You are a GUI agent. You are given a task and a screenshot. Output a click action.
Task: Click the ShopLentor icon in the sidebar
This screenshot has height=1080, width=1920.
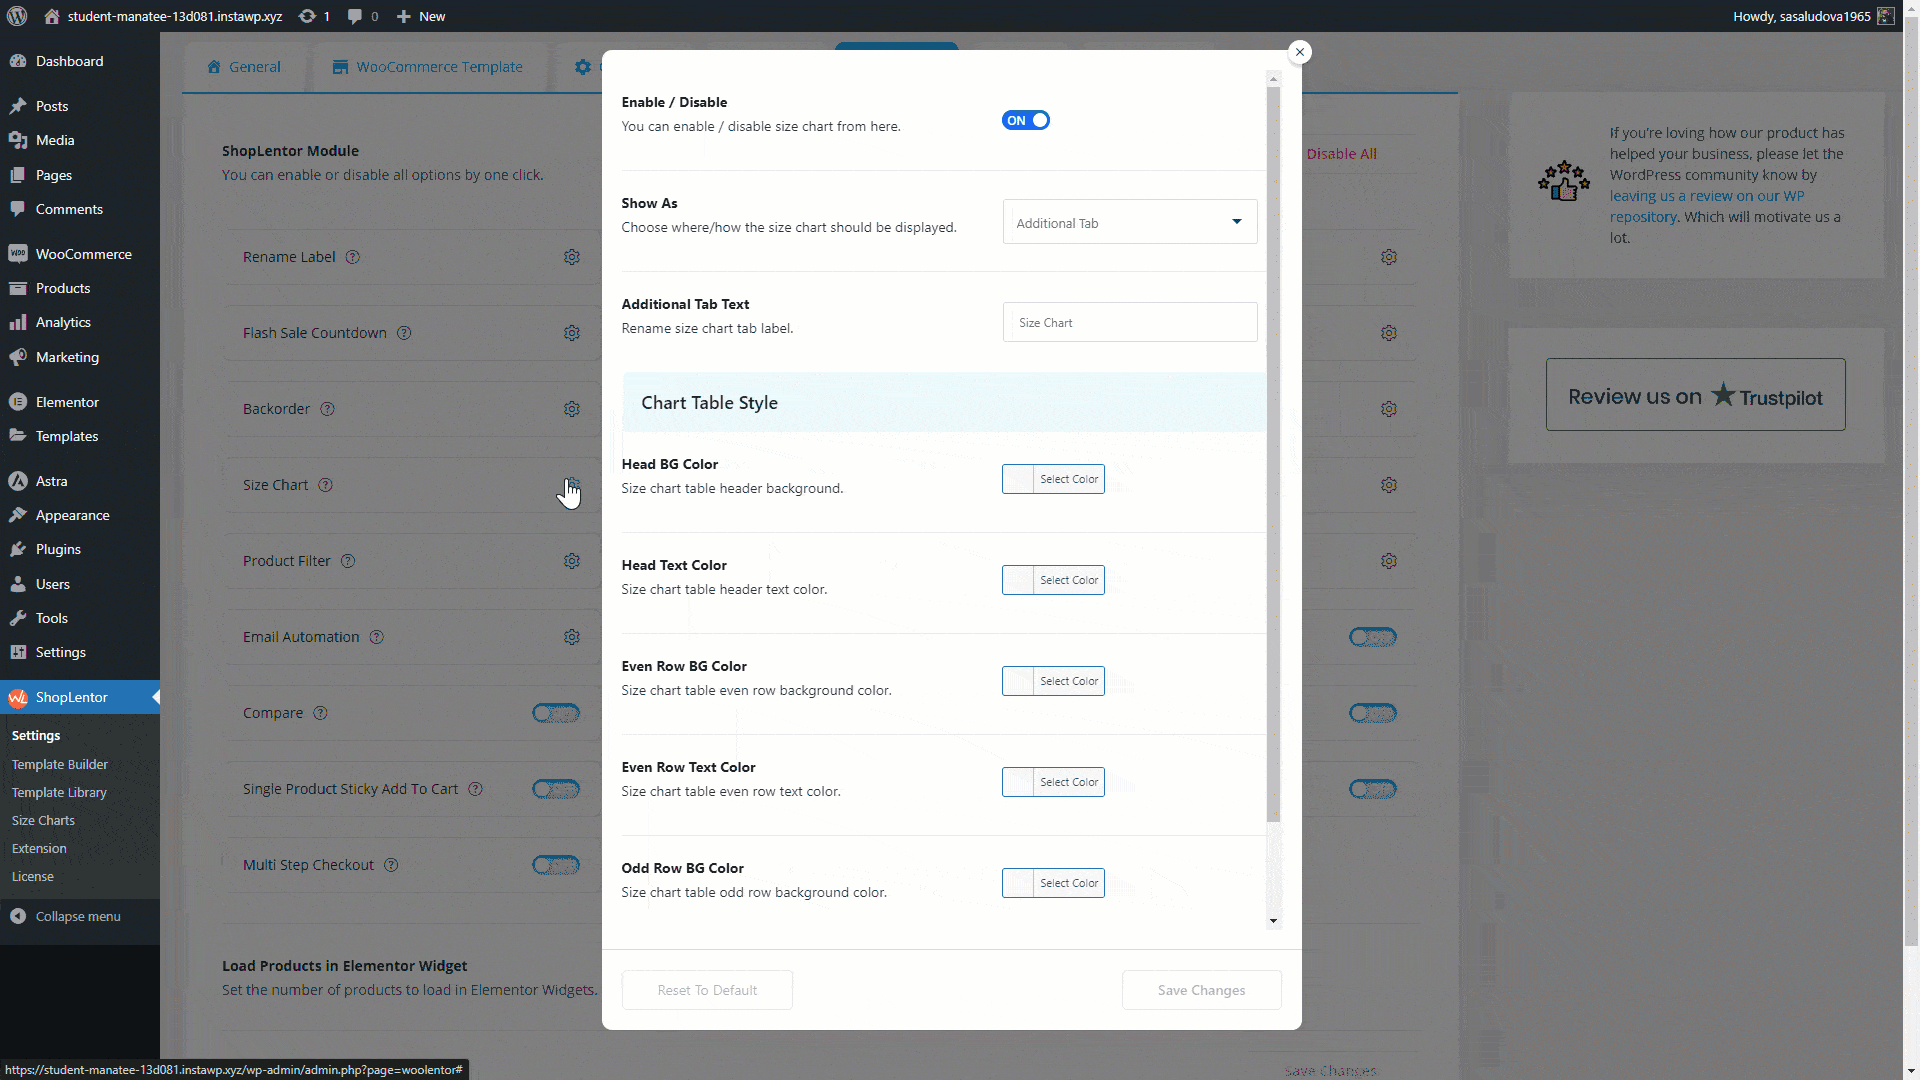click(19, 697)
